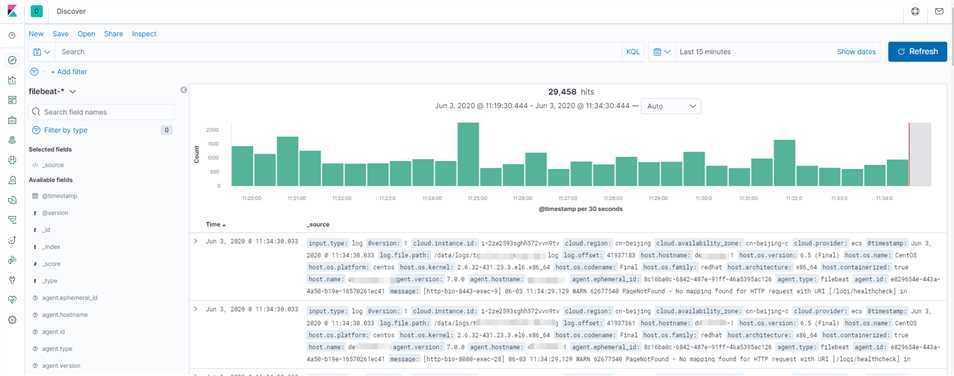Open the Recently viewed clock icon
The height and width of the screenshot is (376, 954).
(x=12, y=36)
